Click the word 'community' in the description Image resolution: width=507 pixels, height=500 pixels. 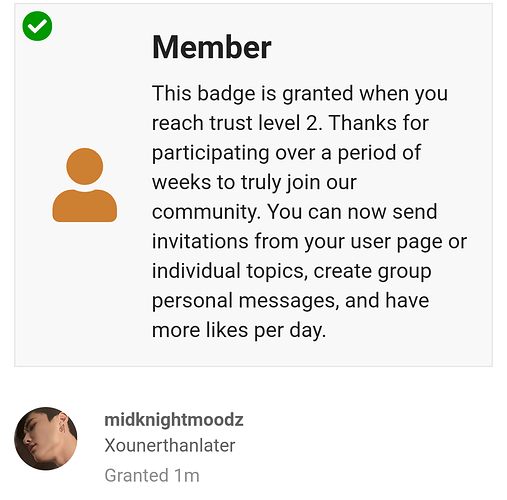coord(206,212)
